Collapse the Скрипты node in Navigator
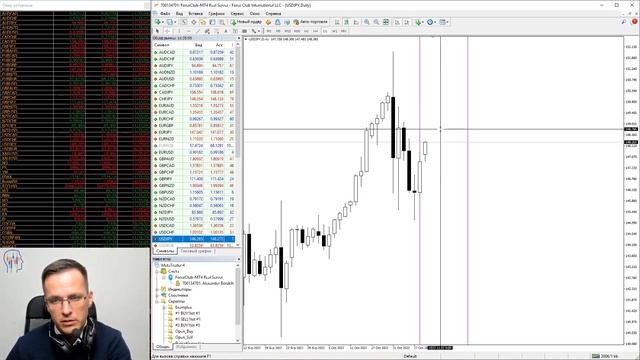Screen dimensions: 640x360 (x=157, y=301)
